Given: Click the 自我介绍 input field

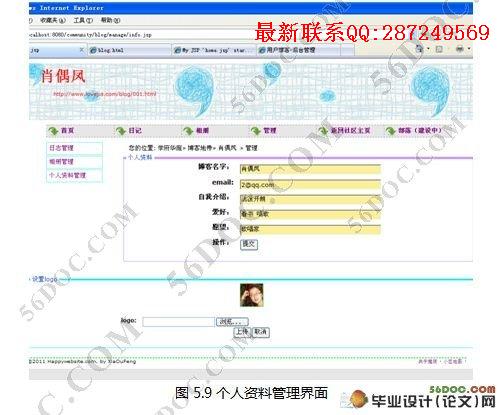Looking at the screenshot, I should click(310, 199).
